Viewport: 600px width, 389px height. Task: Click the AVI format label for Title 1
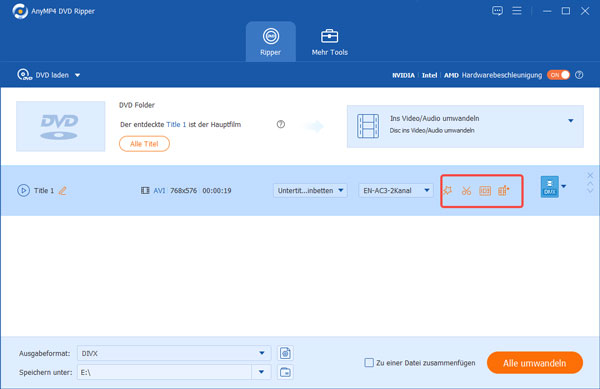(x=159, y=190)
